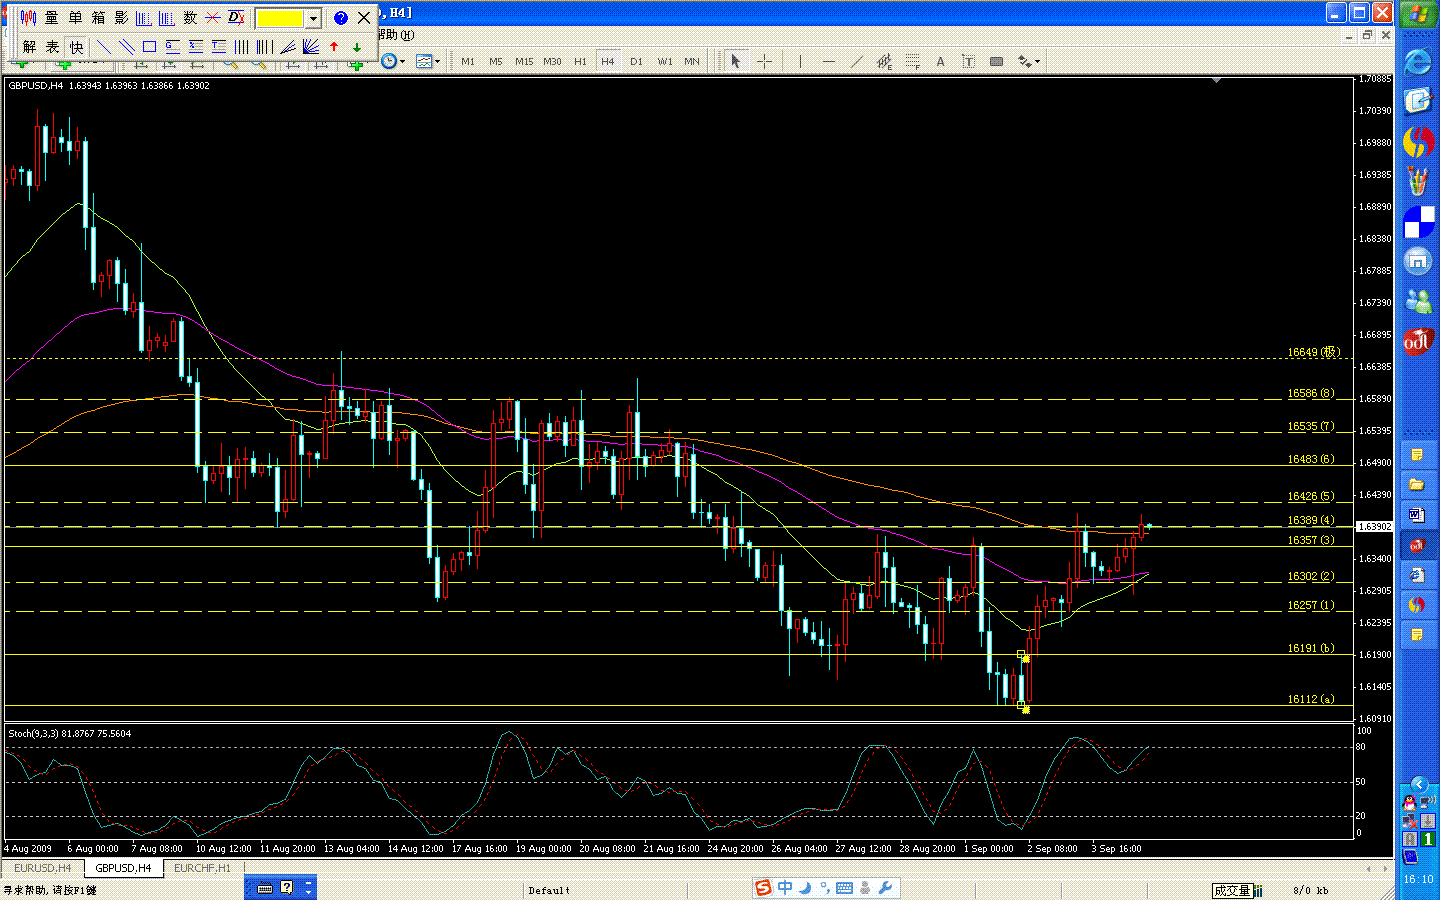The height and width of the screenshot is (900, 1440).
Task: Switch chart to M30 timeframe
Action: (x=552, y=62)
